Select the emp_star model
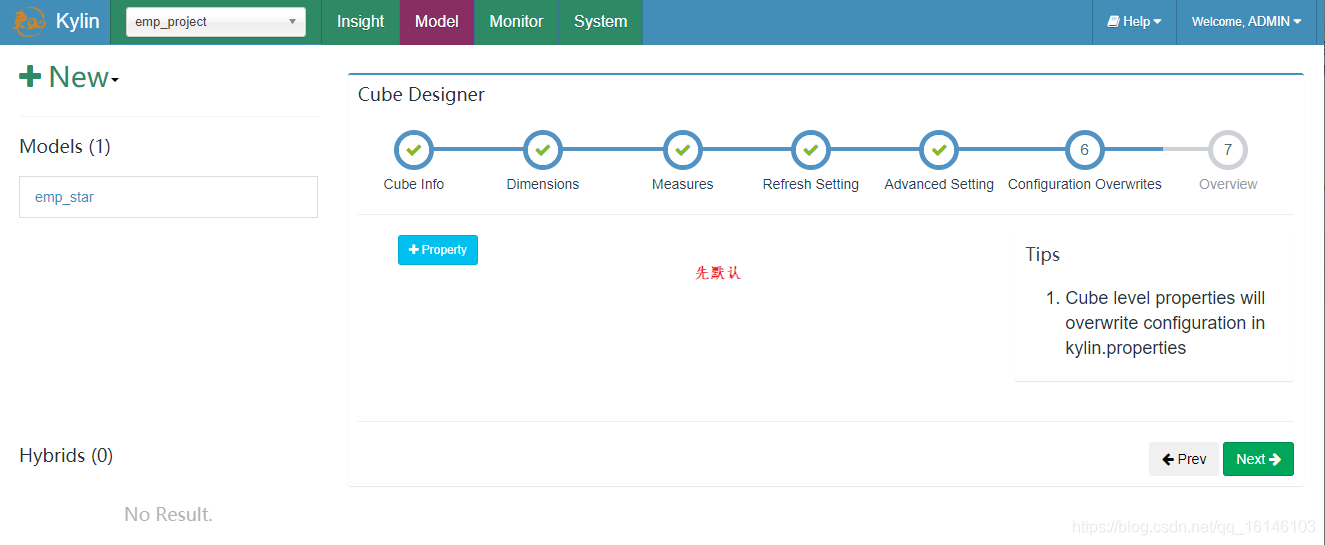The image size is (1325, 545). tap(168, 197)
